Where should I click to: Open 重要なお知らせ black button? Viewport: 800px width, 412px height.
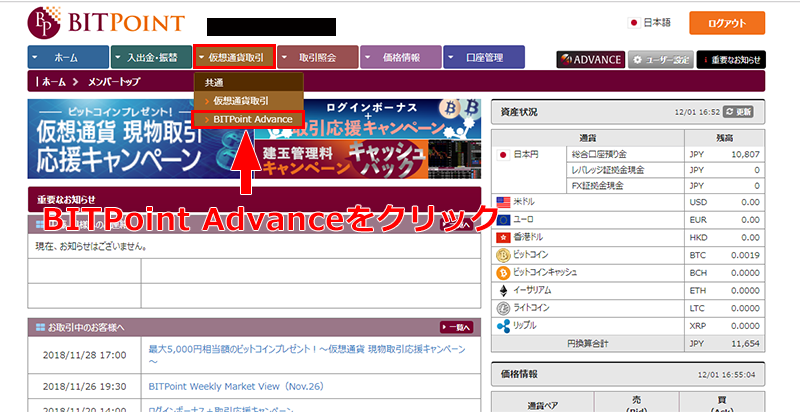coord(731,60)
